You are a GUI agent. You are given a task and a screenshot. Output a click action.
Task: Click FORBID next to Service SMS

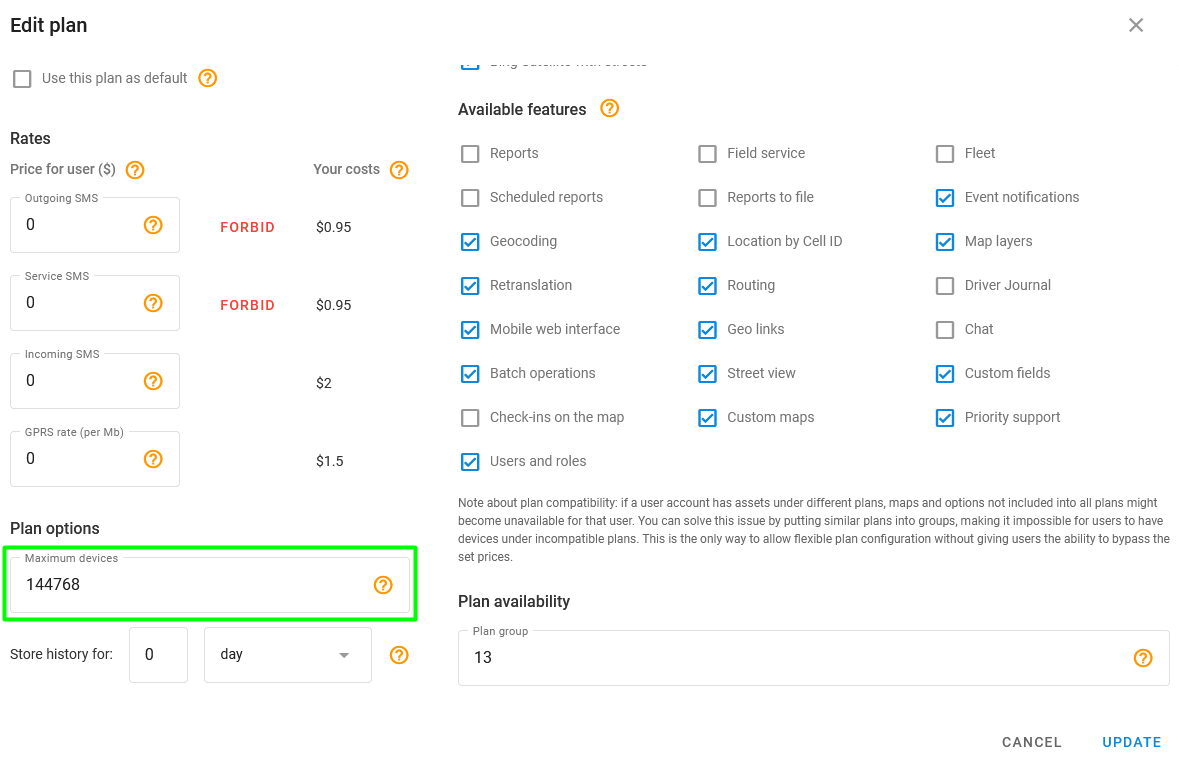tap(247, 305)
